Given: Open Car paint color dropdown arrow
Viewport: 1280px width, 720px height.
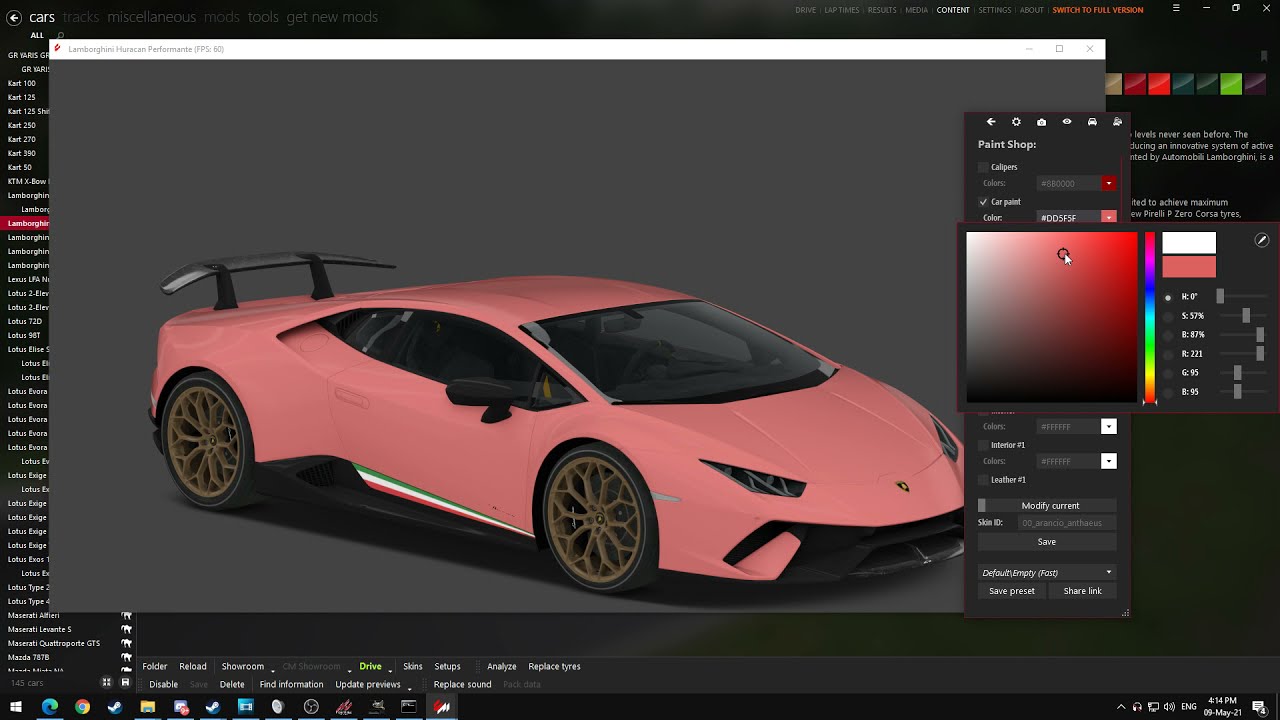Looking at the screenshot, I should point(1108,217).
